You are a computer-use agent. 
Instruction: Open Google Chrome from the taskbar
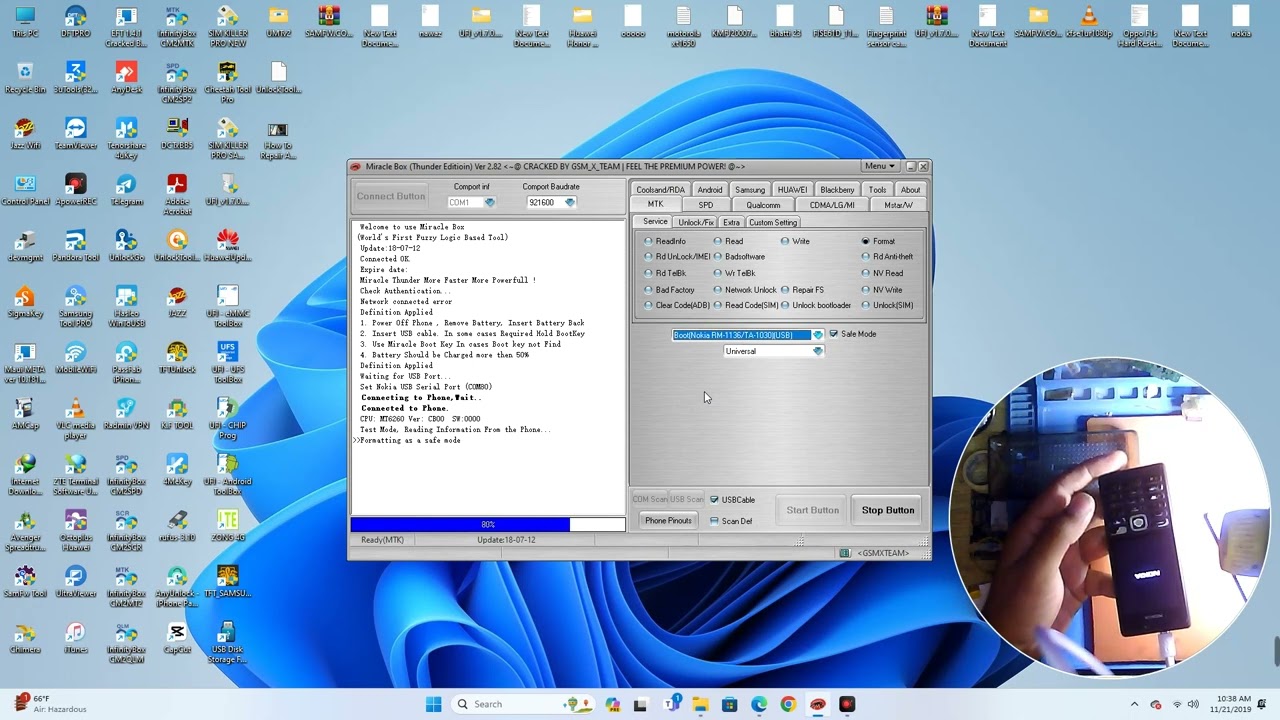[x=788, y=704]
